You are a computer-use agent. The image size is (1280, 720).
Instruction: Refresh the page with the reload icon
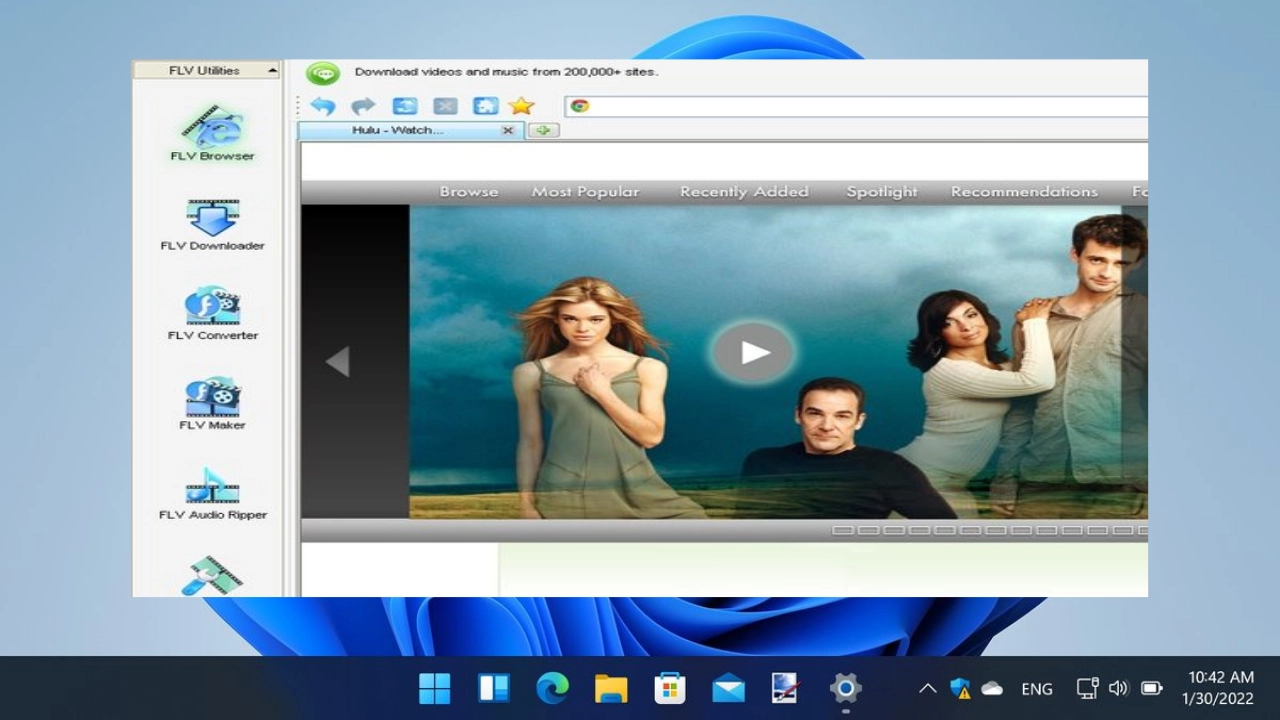[x=404, y=106]
